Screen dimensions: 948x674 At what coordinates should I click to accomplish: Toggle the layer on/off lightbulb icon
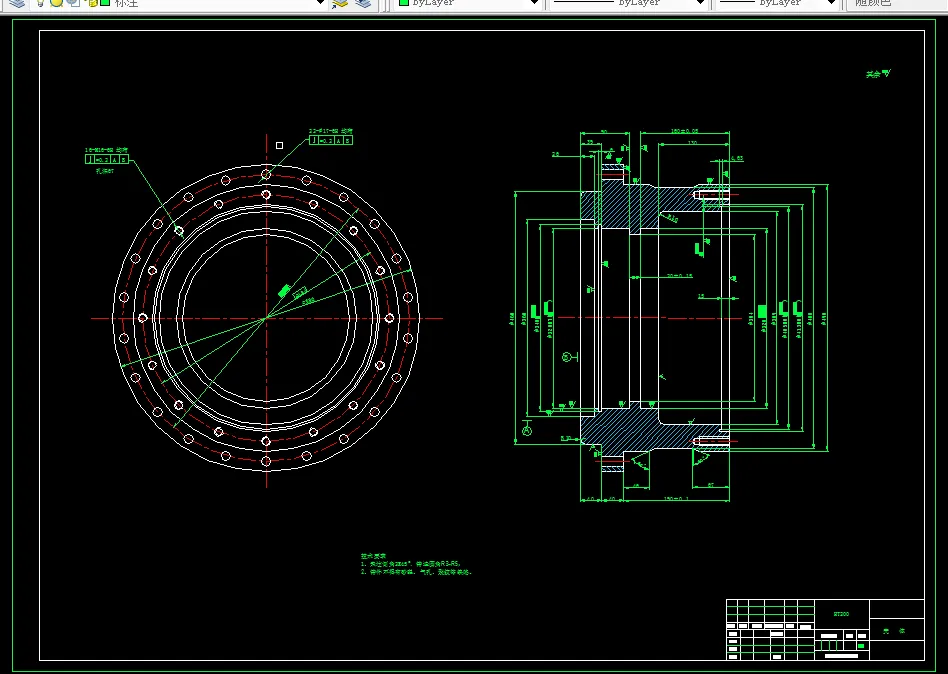[x=40, y=3]
